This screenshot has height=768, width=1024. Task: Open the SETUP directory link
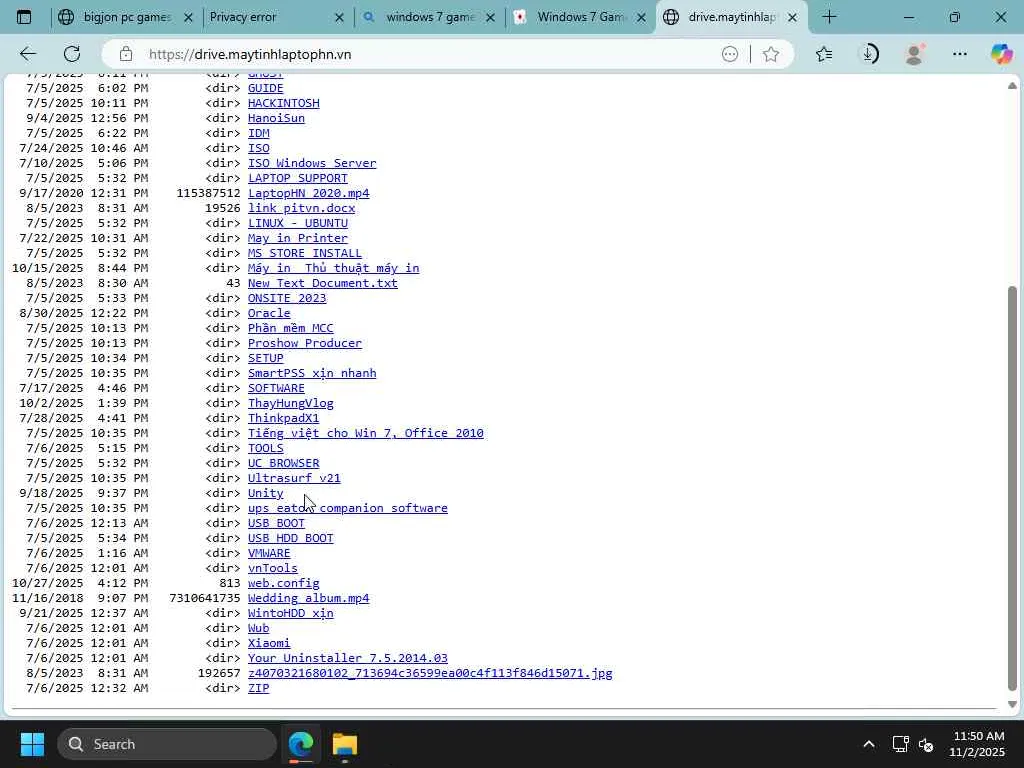pos(265,359)
